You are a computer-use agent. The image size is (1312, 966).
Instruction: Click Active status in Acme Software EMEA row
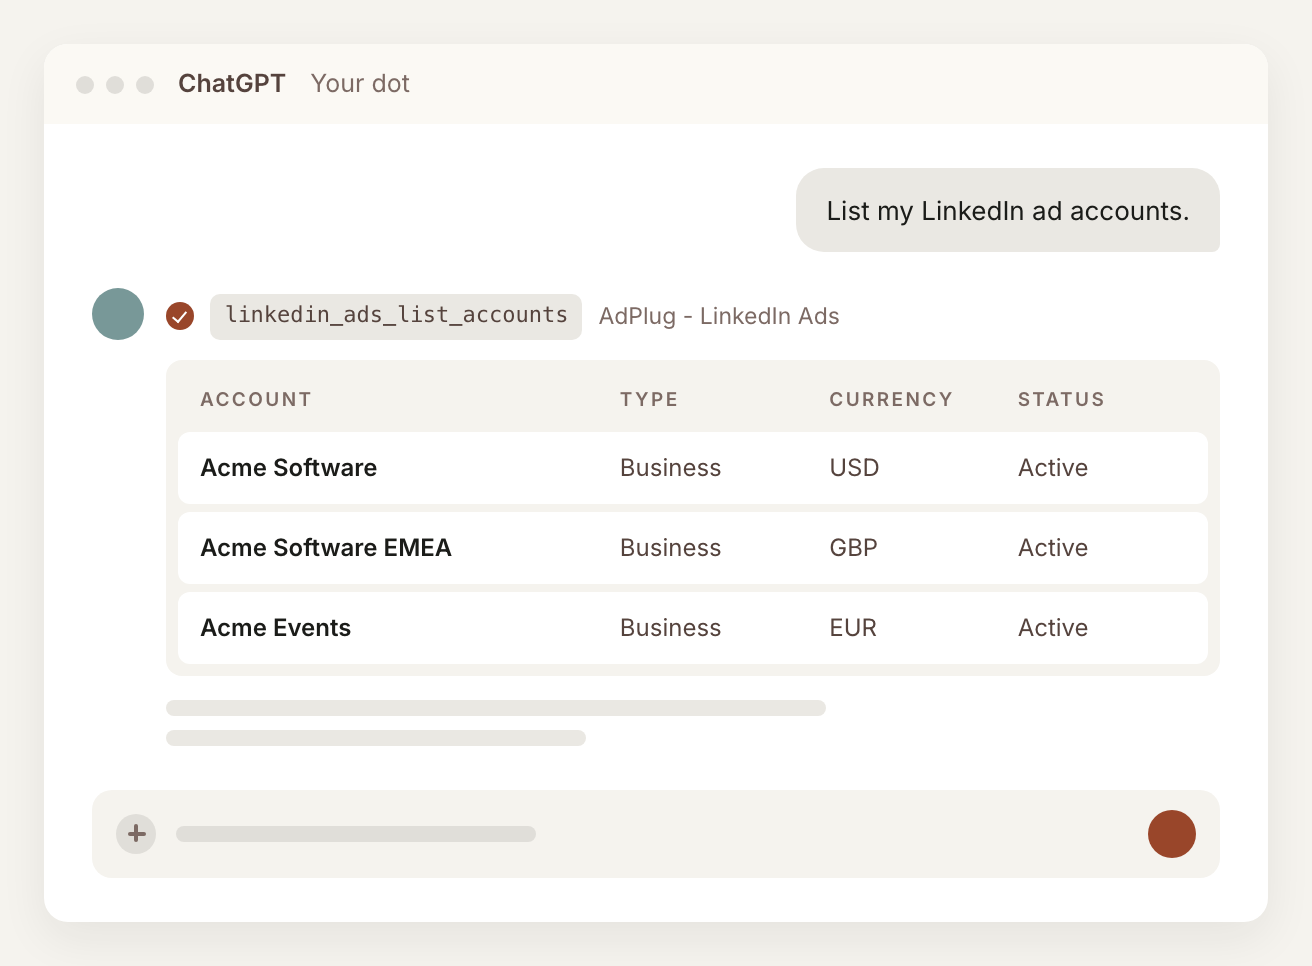click(1053, 548)
